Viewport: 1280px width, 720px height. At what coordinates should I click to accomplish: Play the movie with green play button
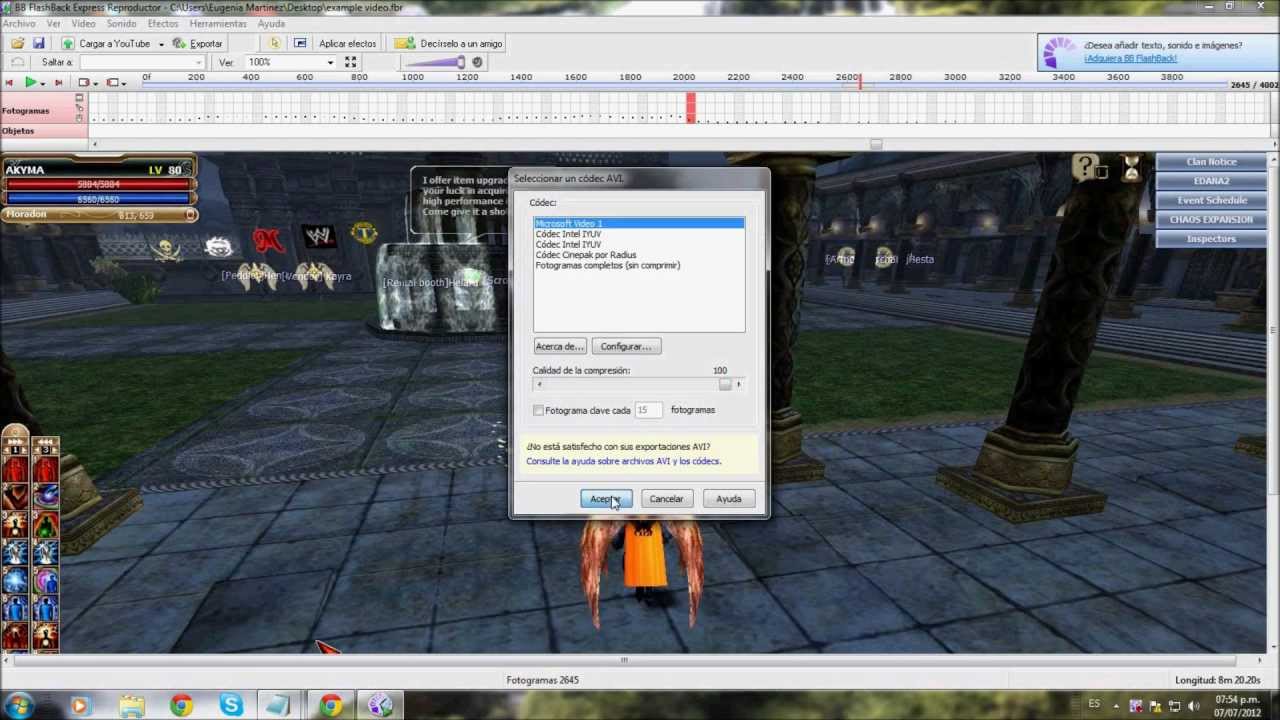click(31, 82)
